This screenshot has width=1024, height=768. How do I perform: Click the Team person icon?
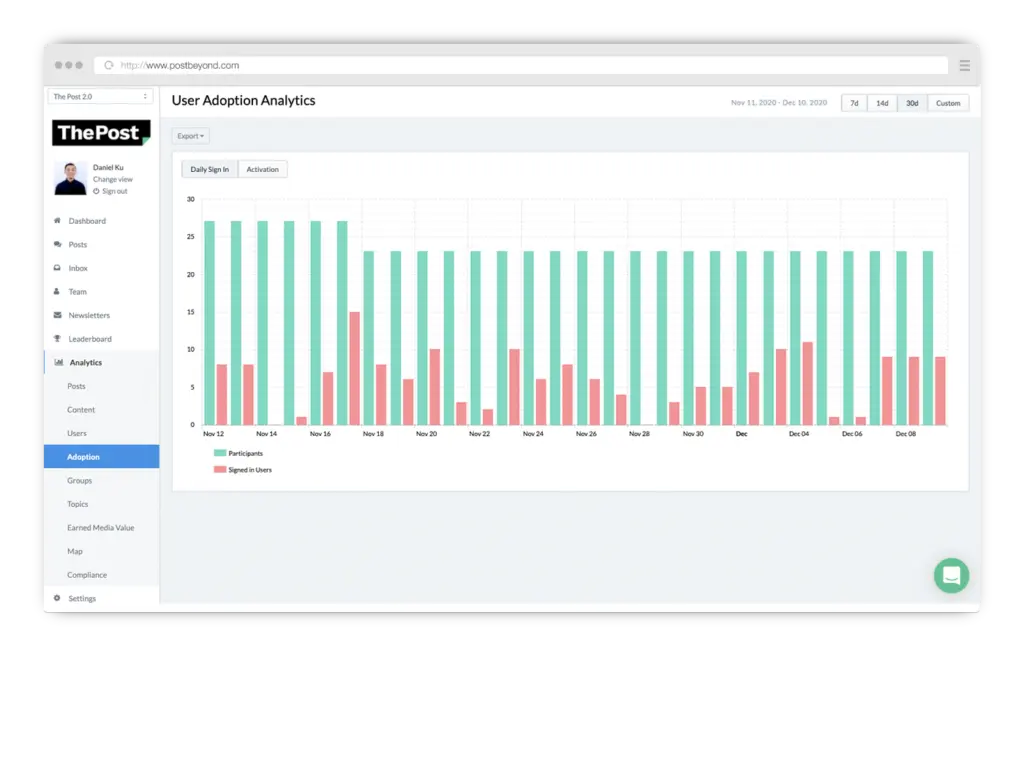click(57, 292)
